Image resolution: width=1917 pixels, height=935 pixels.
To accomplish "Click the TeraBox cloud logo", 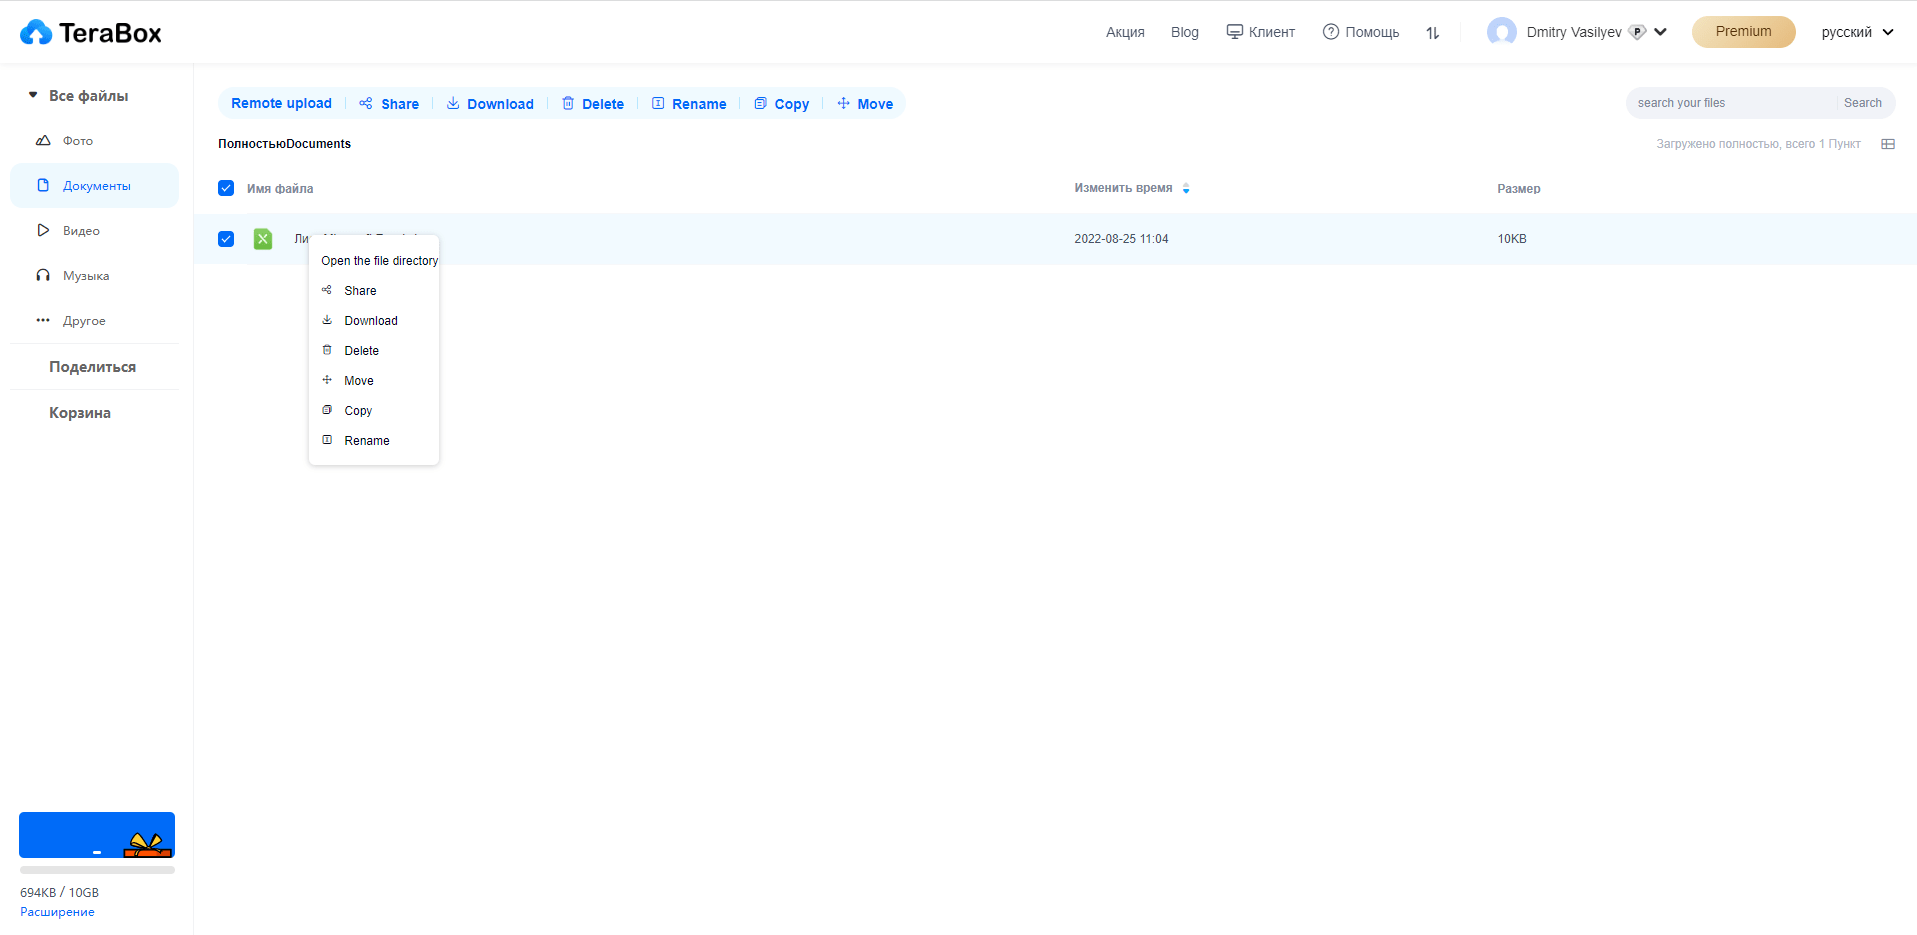I will point(36,33).
